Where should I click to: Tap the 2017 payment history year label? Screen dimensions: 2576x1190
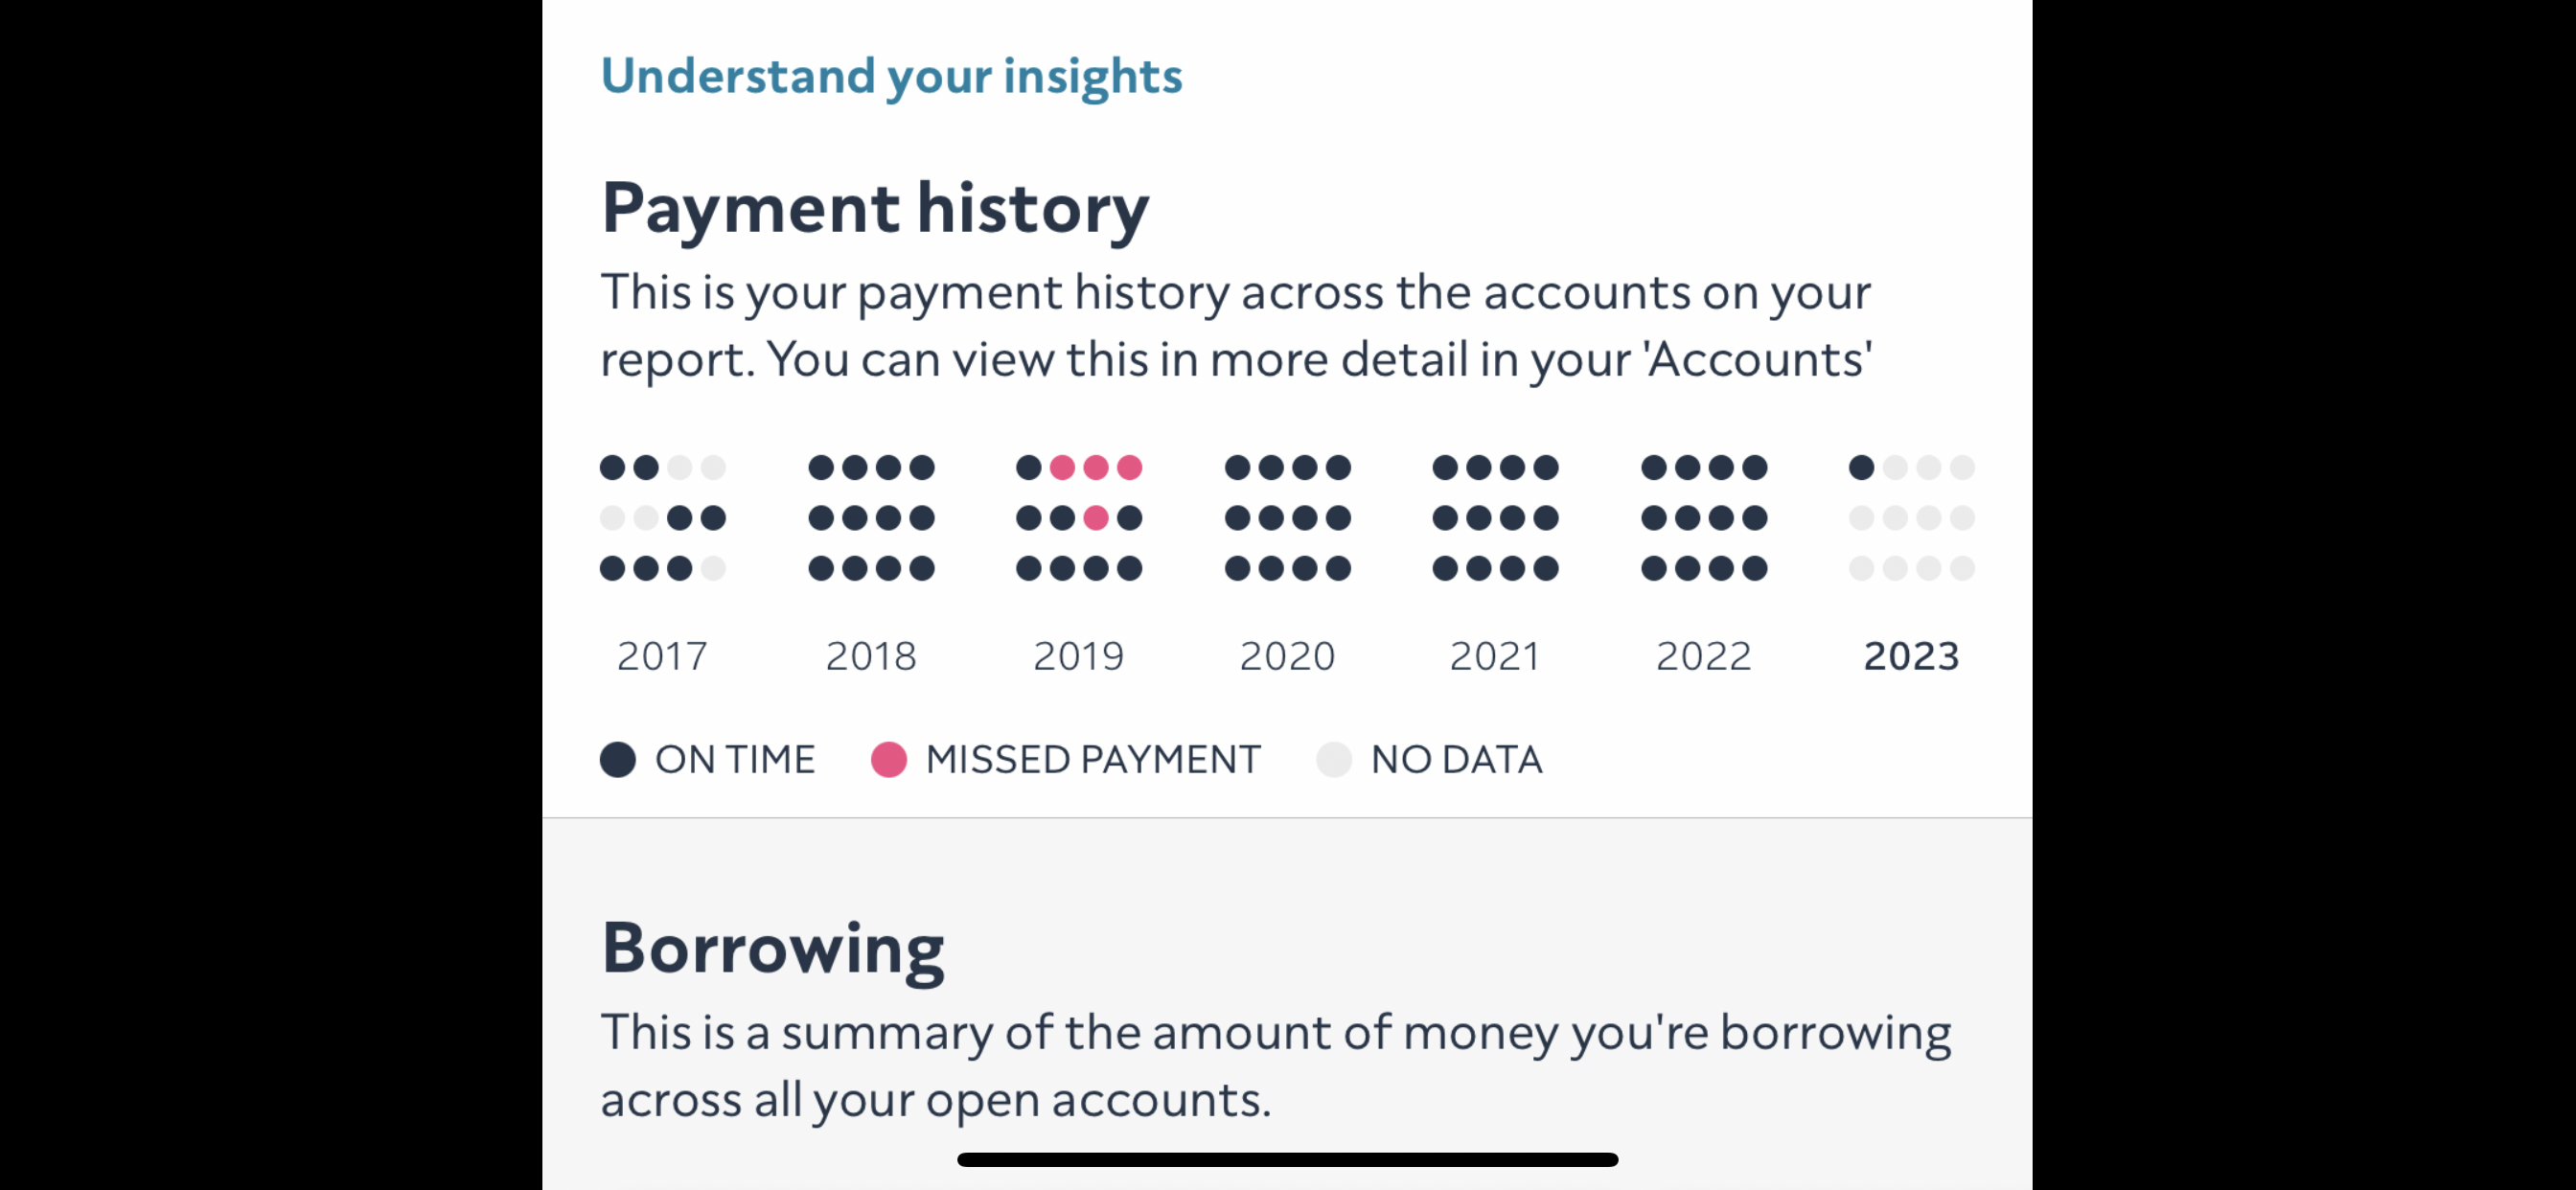pyautogui.click(x=662, y=656)
